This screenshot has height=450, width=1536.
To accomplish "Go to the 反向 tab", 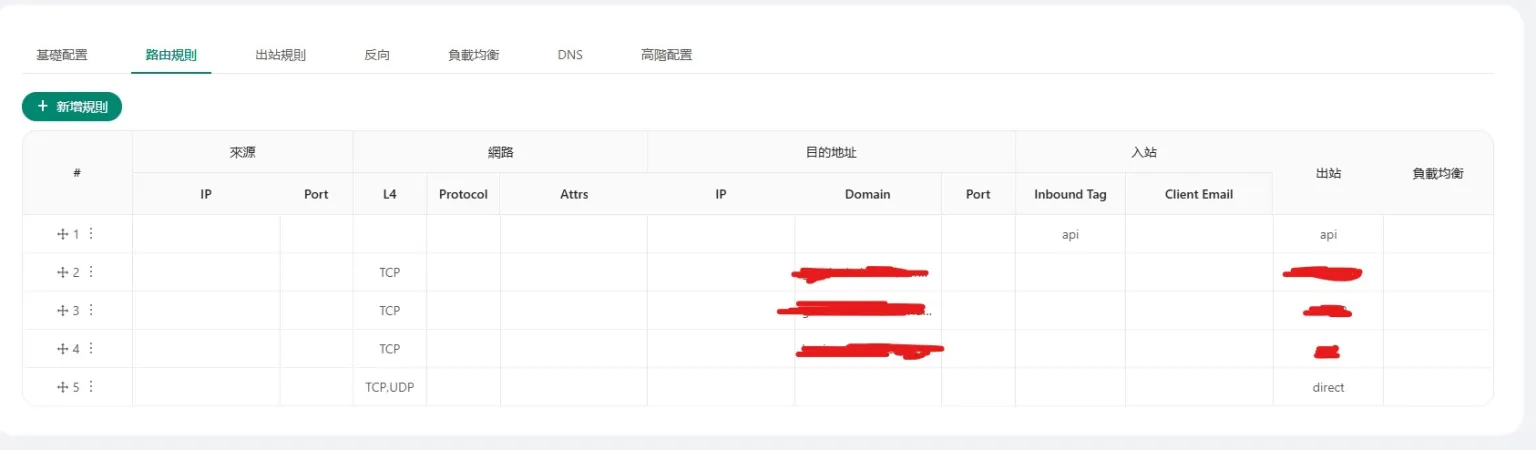I will point(377,55).
